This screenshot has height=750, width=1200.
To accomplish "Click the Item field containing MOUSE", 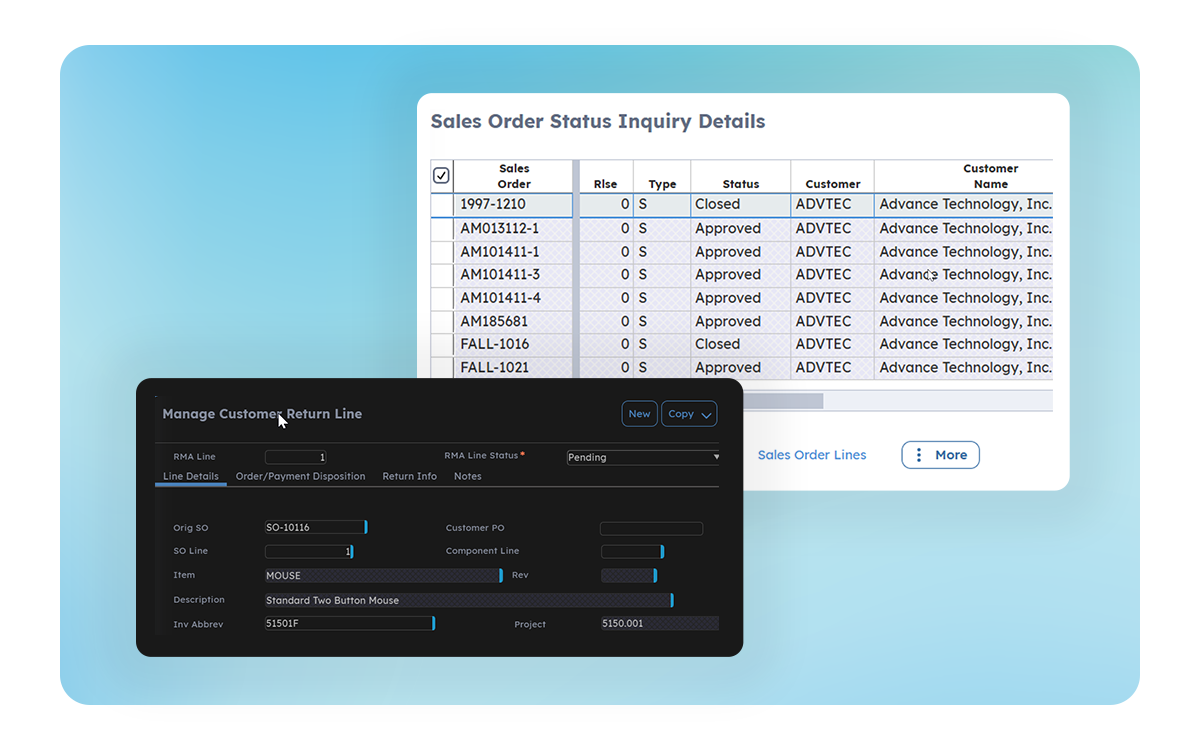I will click(x=381, y=576).
